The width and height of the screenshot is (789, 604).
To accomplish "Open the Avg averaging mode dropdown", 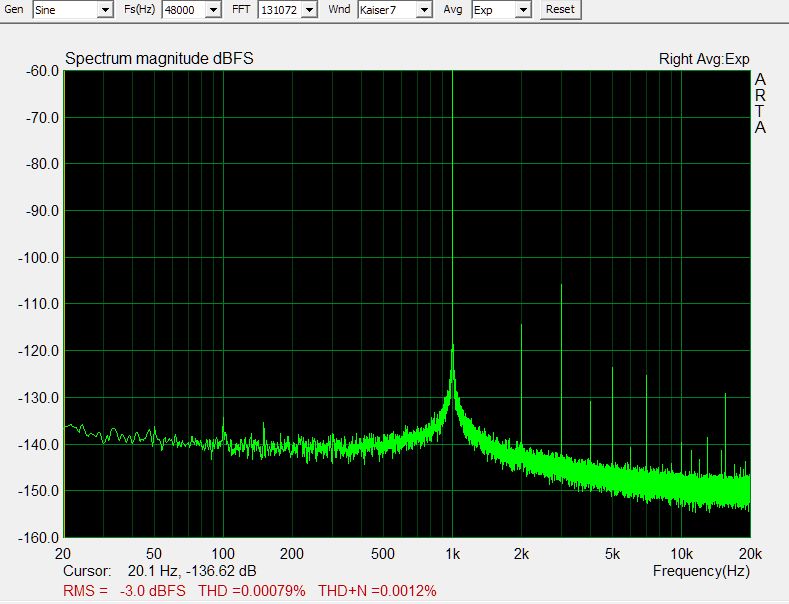I will point(524,10).
